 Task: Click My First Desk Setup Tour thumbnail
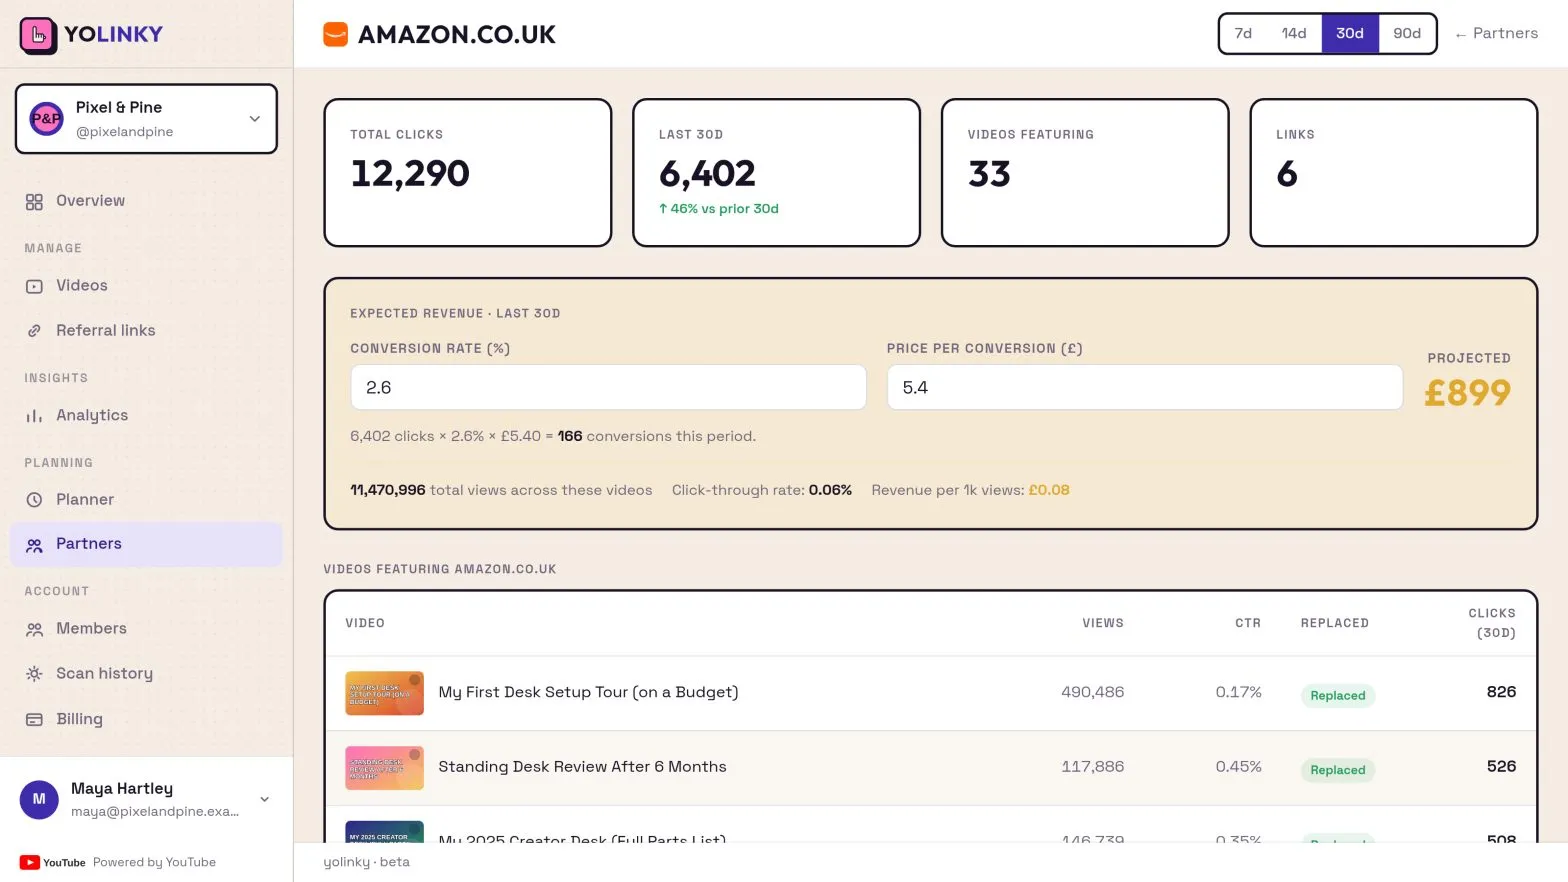pyautogui.click(x=384, y=694)
